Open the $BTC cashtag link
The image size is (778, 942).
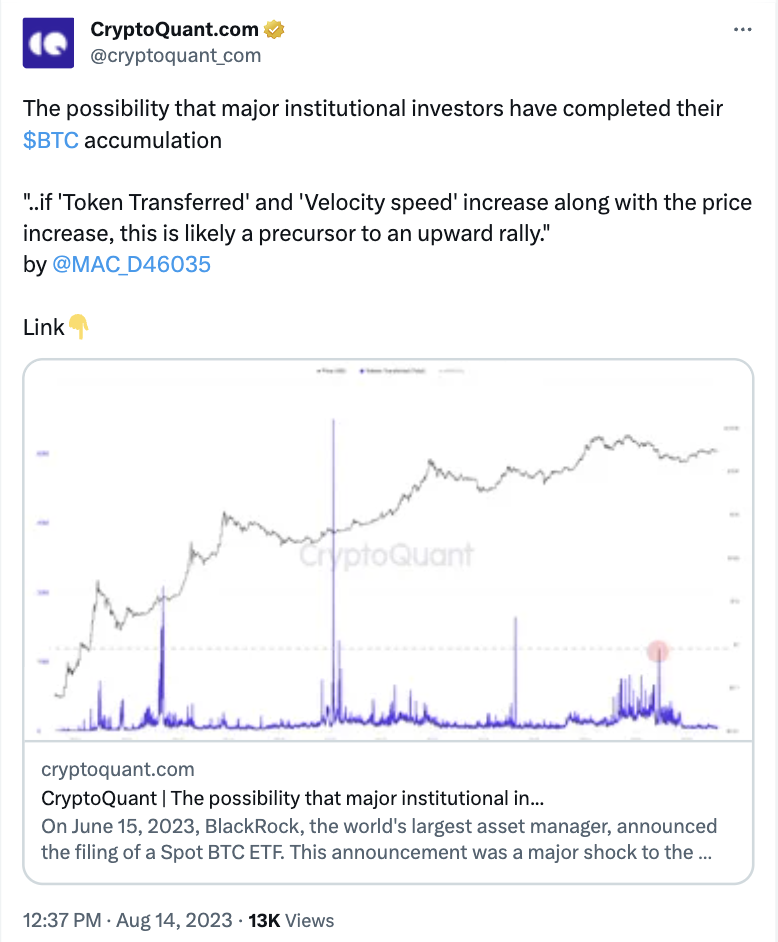[x=49, y=140]
